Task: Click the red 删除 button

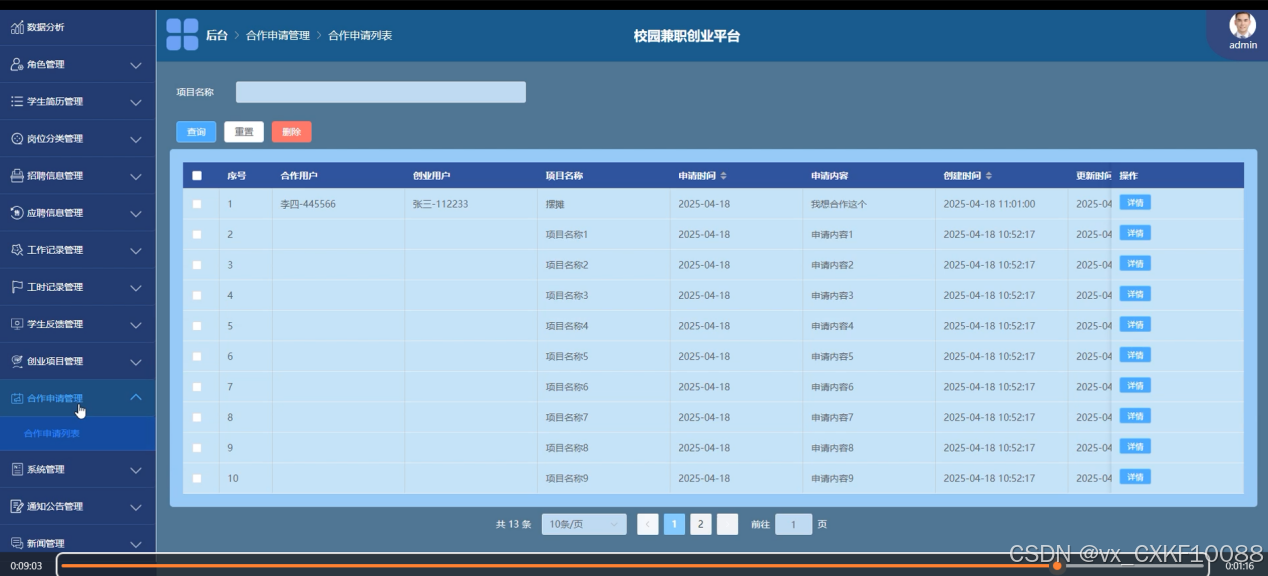Action: pos(291,132)
